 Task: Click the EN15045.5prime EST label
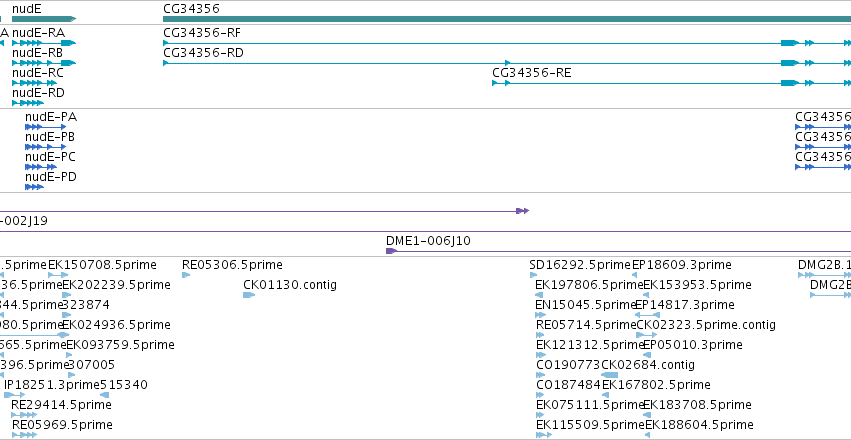(585, 304)
